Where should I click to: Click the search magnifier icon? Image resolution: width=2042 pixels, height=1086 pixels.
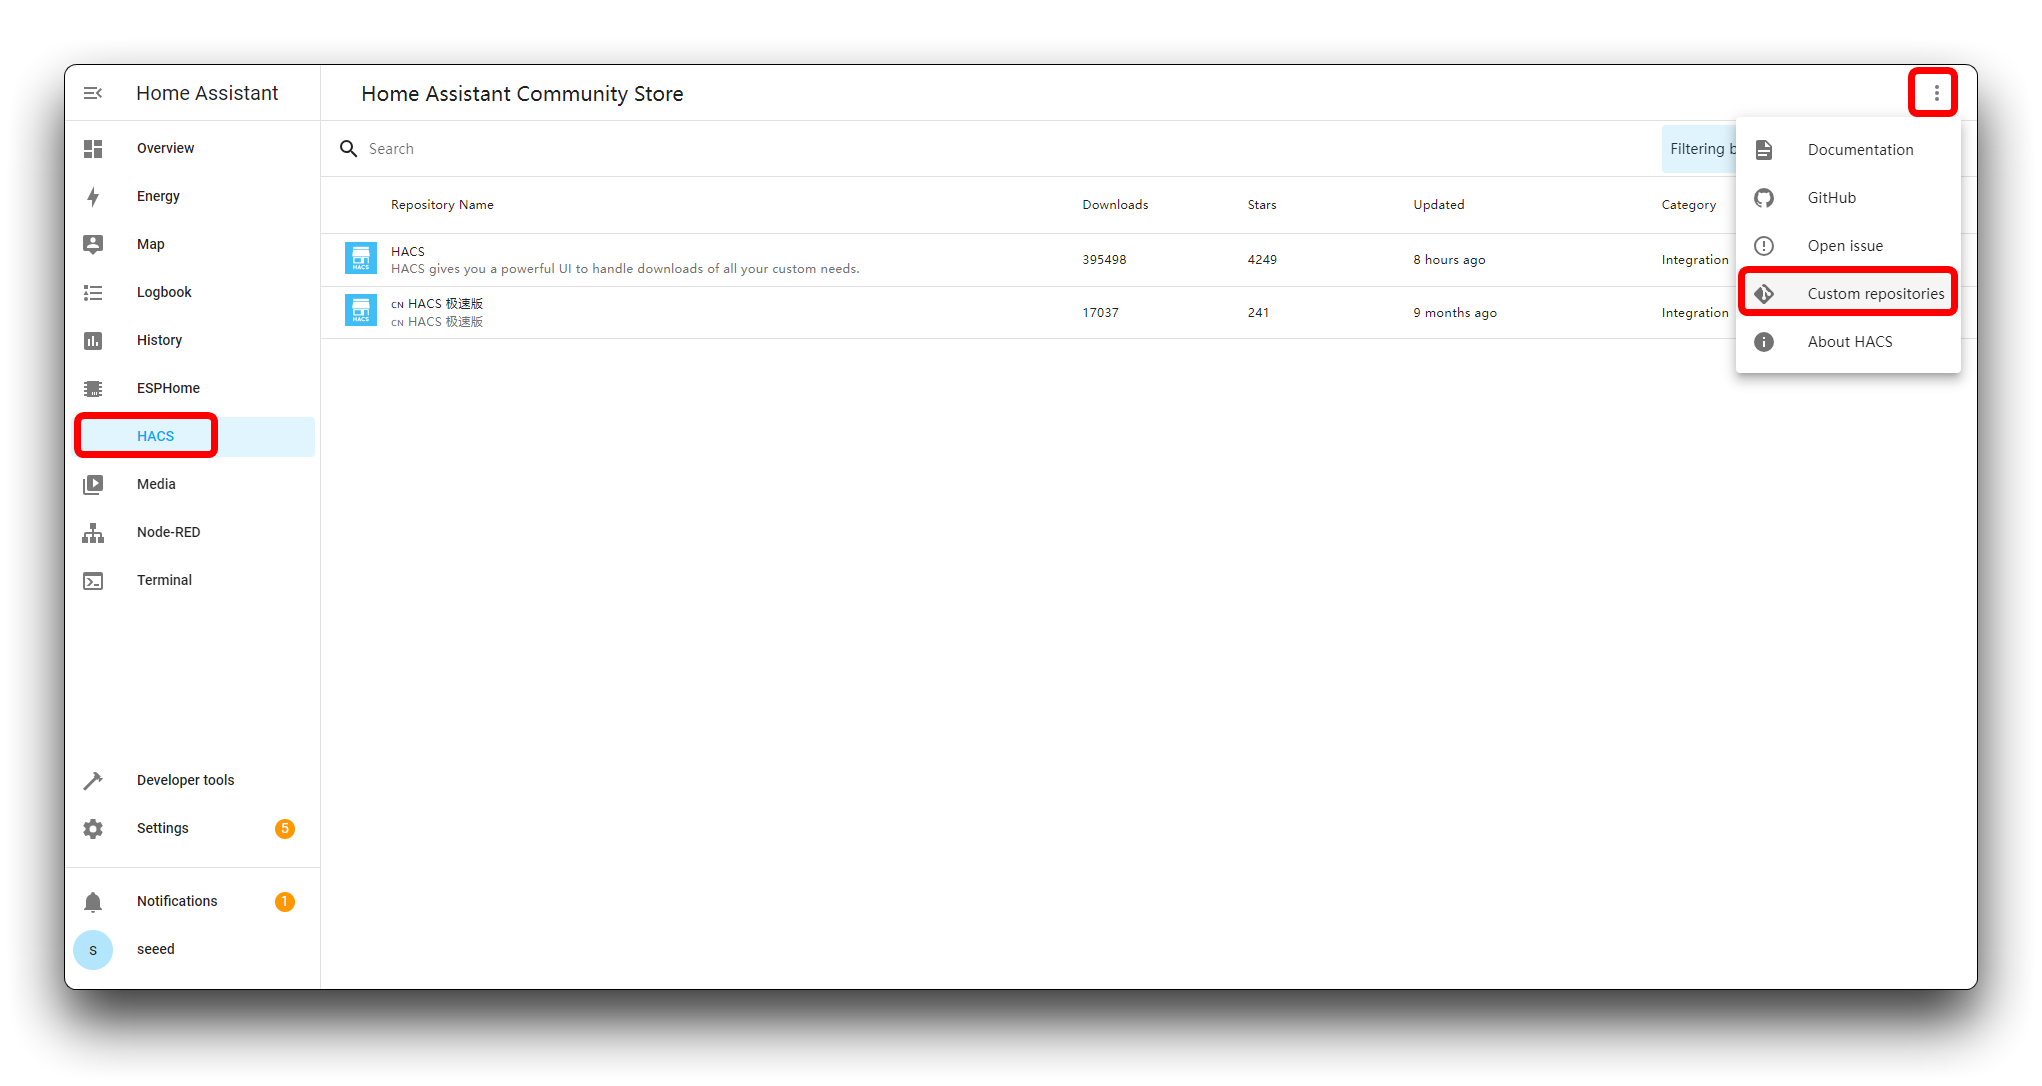coord(348,148)
